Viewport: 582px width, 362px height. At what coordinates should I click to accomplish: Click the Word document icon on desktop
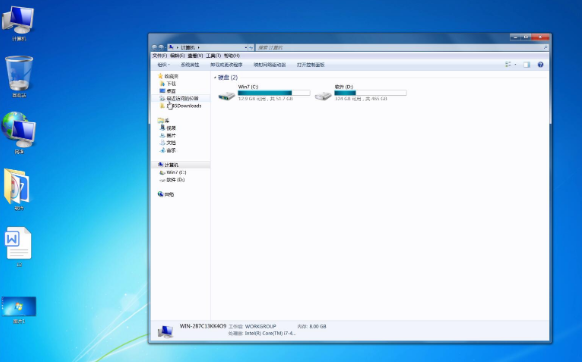(x=19, y=243)
